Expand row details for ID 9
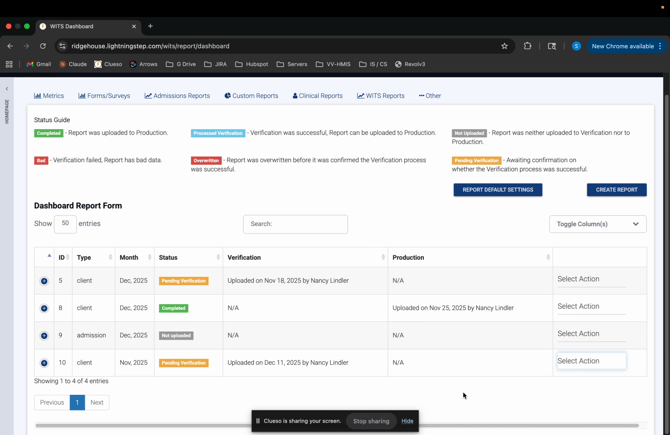Image resolution: width=670 pixels, height=435 pixels. click(x=44, y=336)
